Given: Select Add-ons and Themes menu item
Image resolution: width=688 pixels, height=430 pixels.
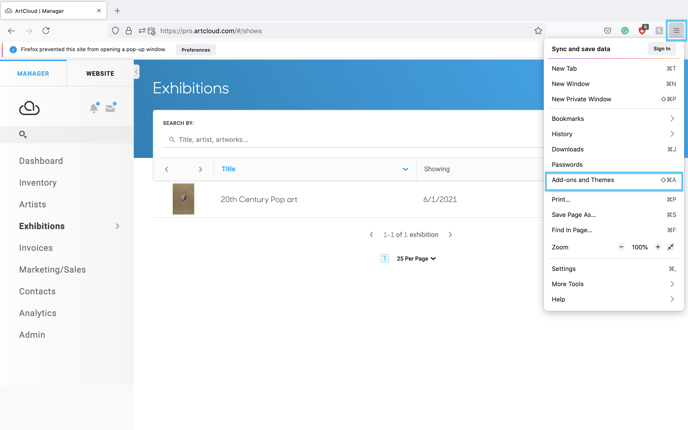Looking at the screenshot, I should click(613, 181).
